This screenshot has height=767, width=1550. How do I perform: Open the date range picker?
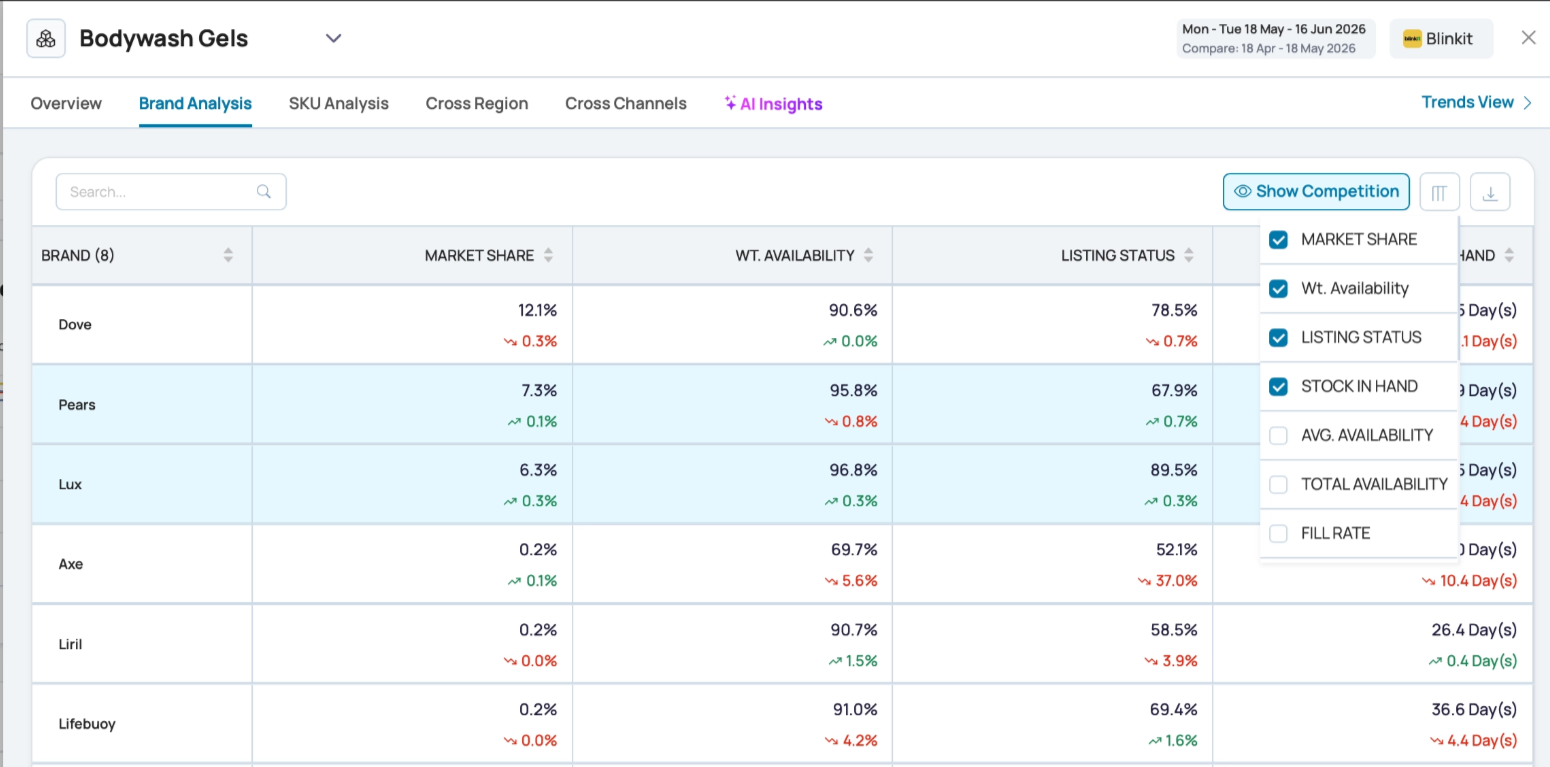(x=1275, y=39)
